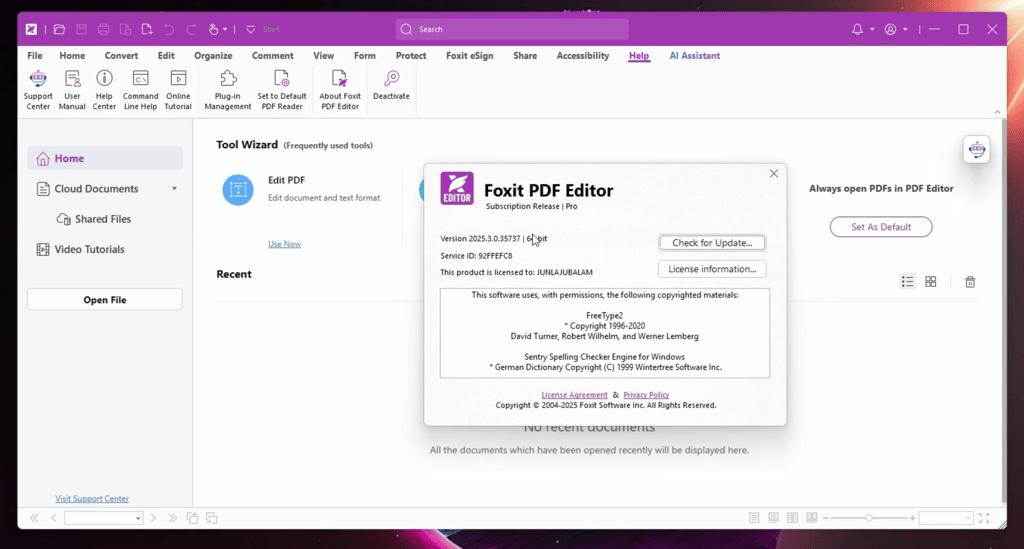Click the zoom in plus button
The image size is (1024, 549).
pyautogui.click(x=912, y=518)
